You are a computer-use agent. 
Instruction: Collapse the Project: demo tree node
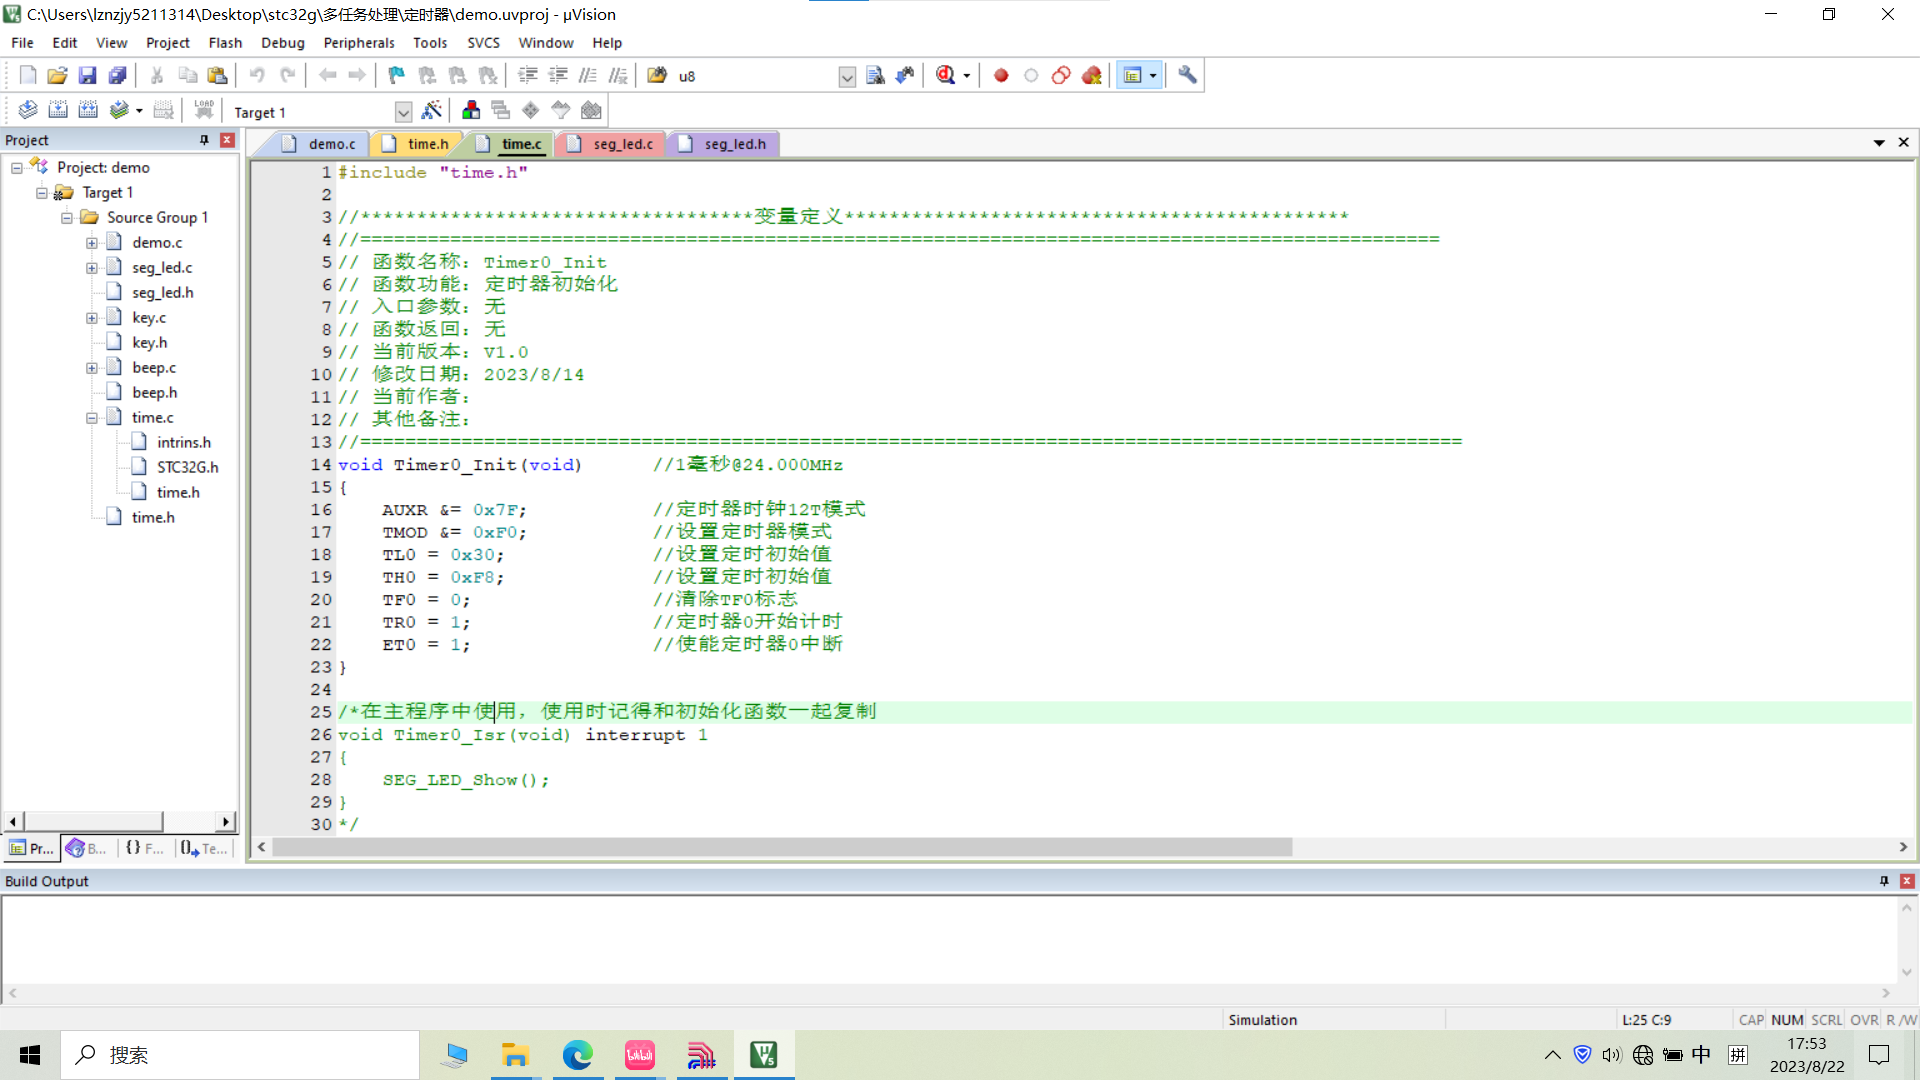click(x=17, y=168)
